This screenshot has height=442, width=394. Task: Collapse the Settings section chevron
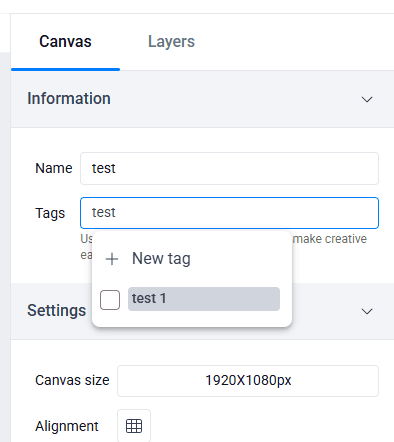367,311
